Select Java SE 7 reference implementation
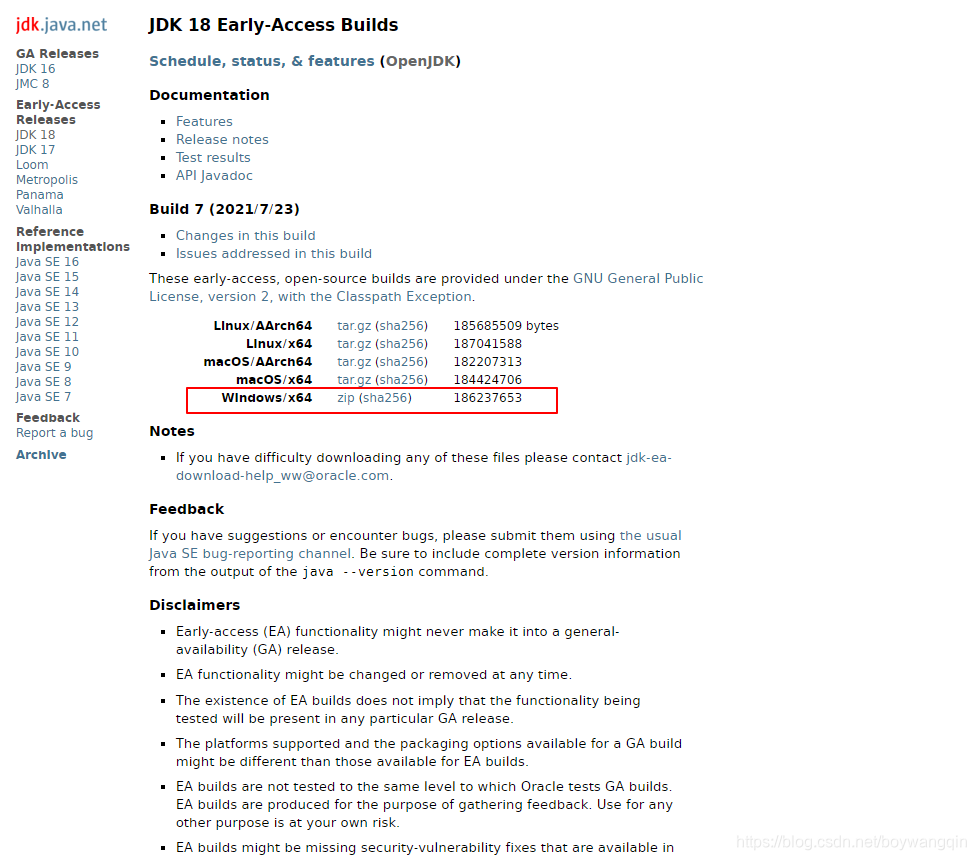This screenshot has height=860, width=976. 44,396
